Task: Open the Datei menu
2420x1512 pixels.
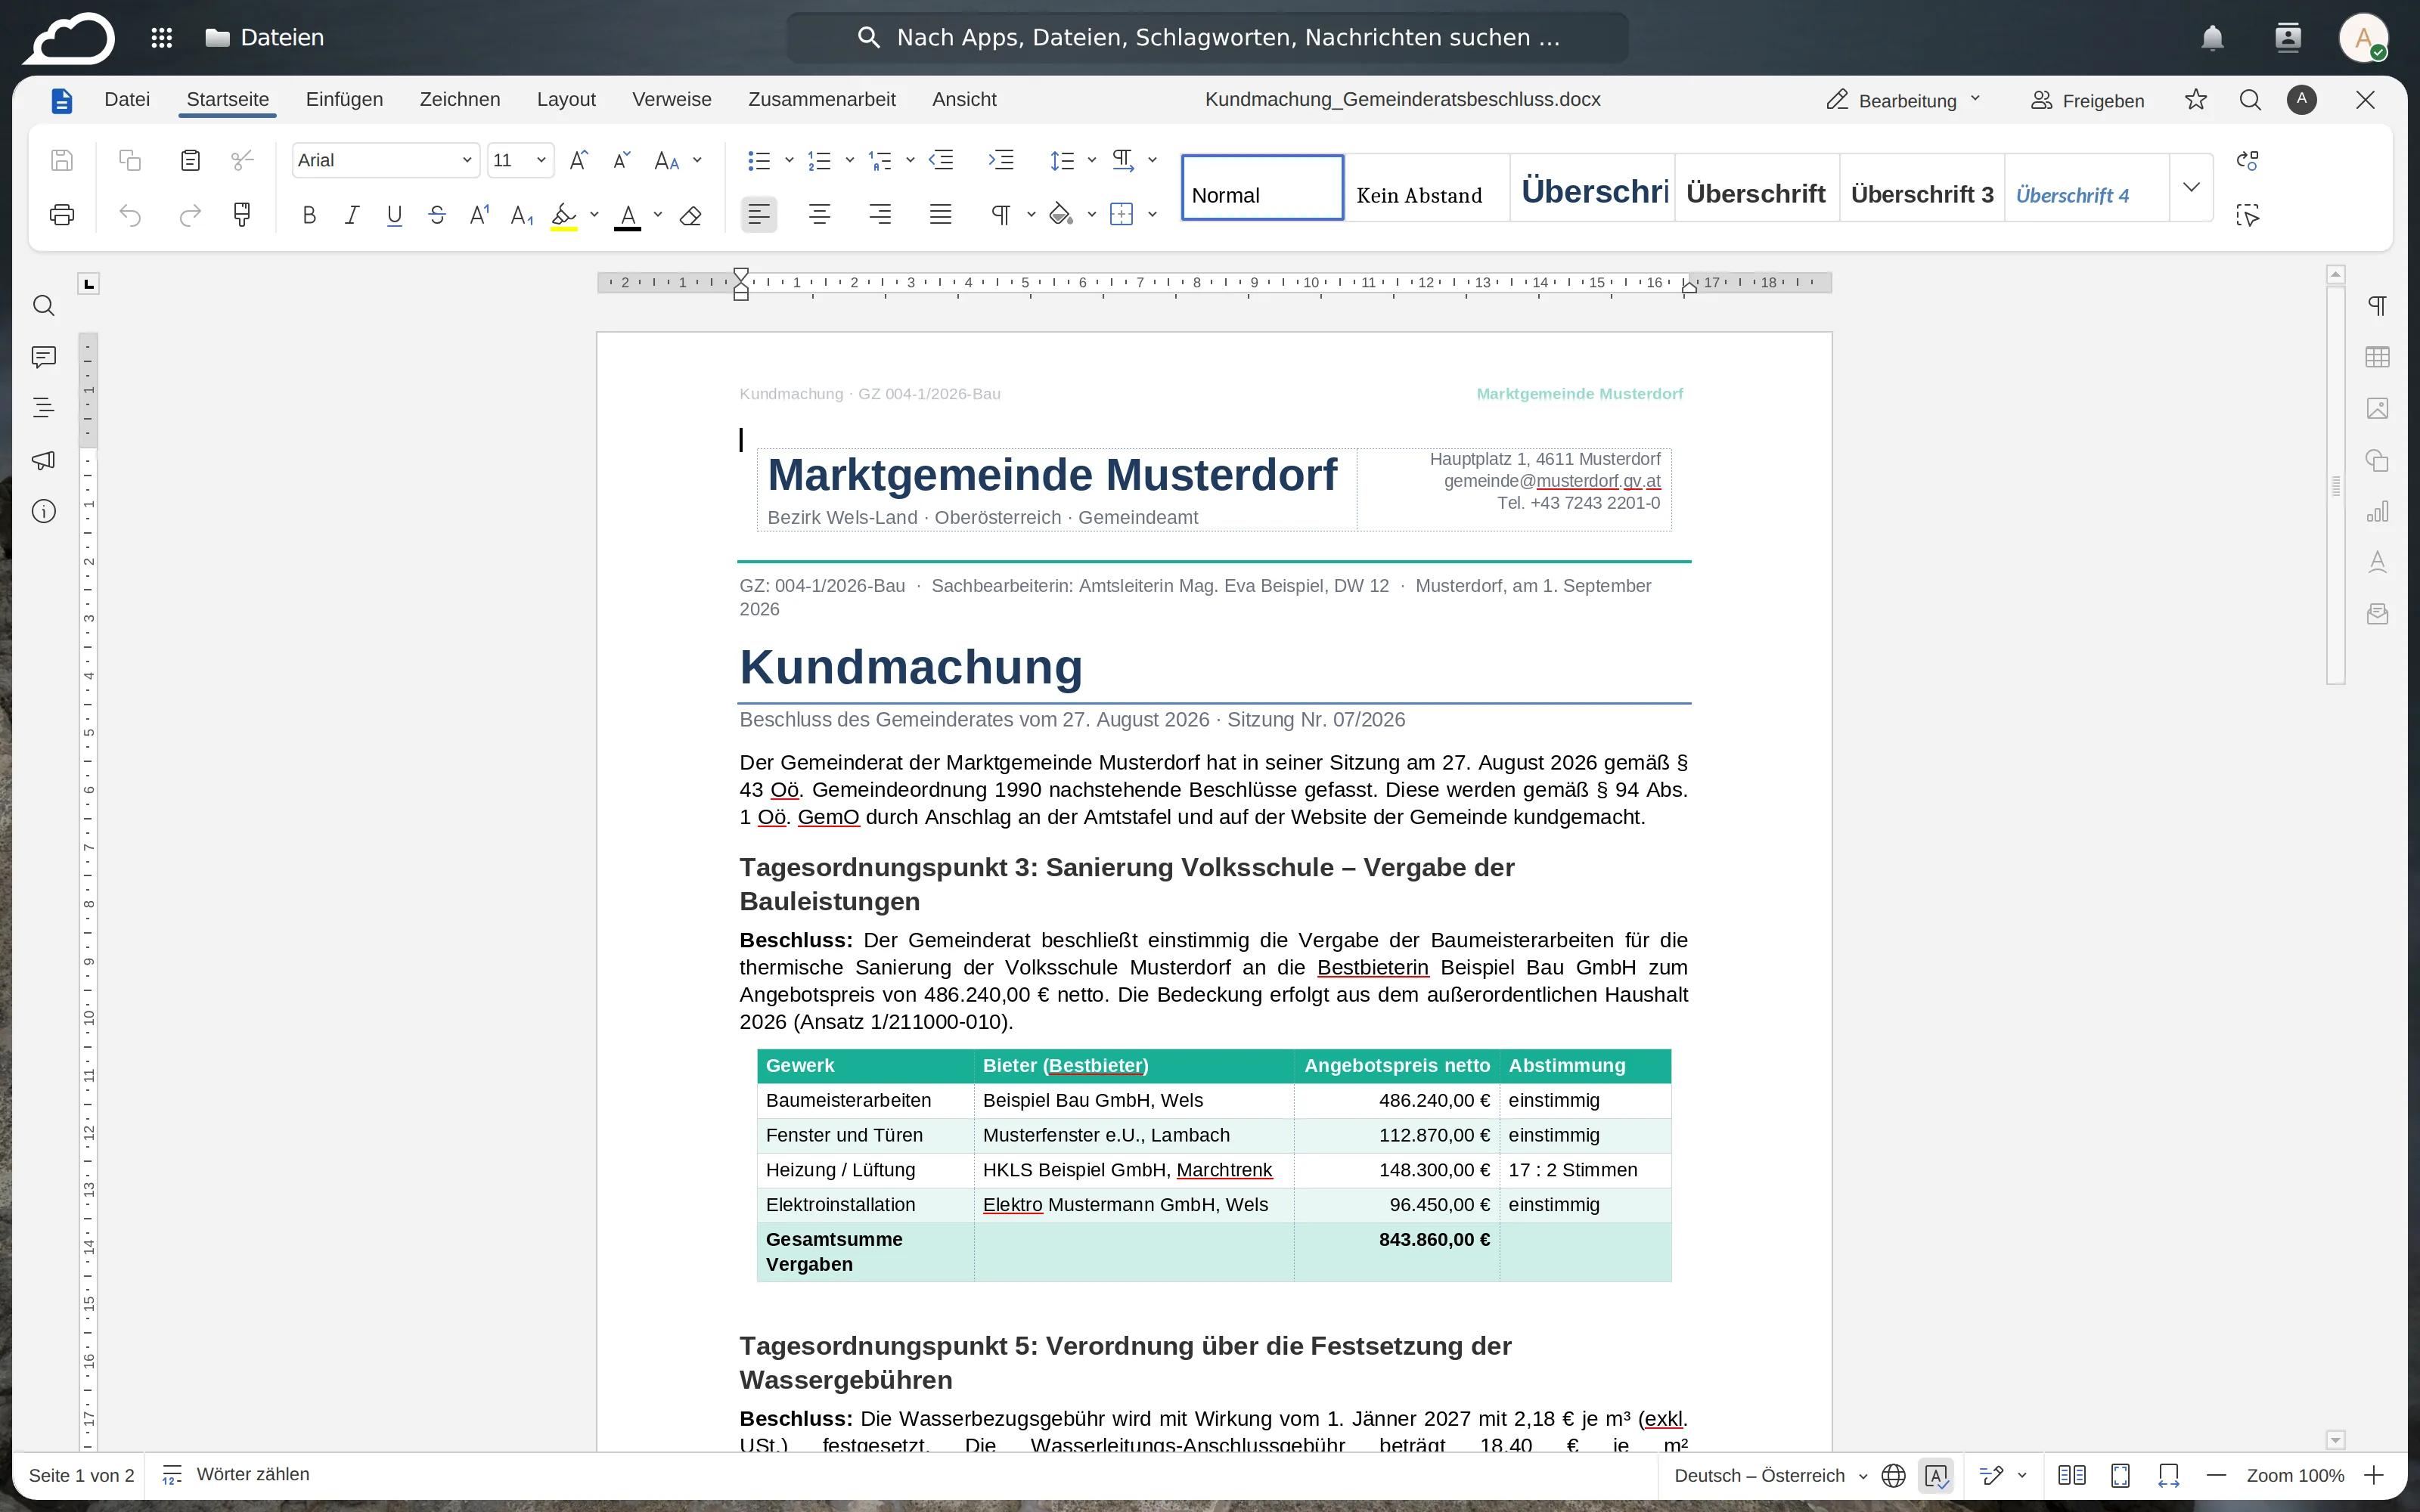Action: (127, 100)
